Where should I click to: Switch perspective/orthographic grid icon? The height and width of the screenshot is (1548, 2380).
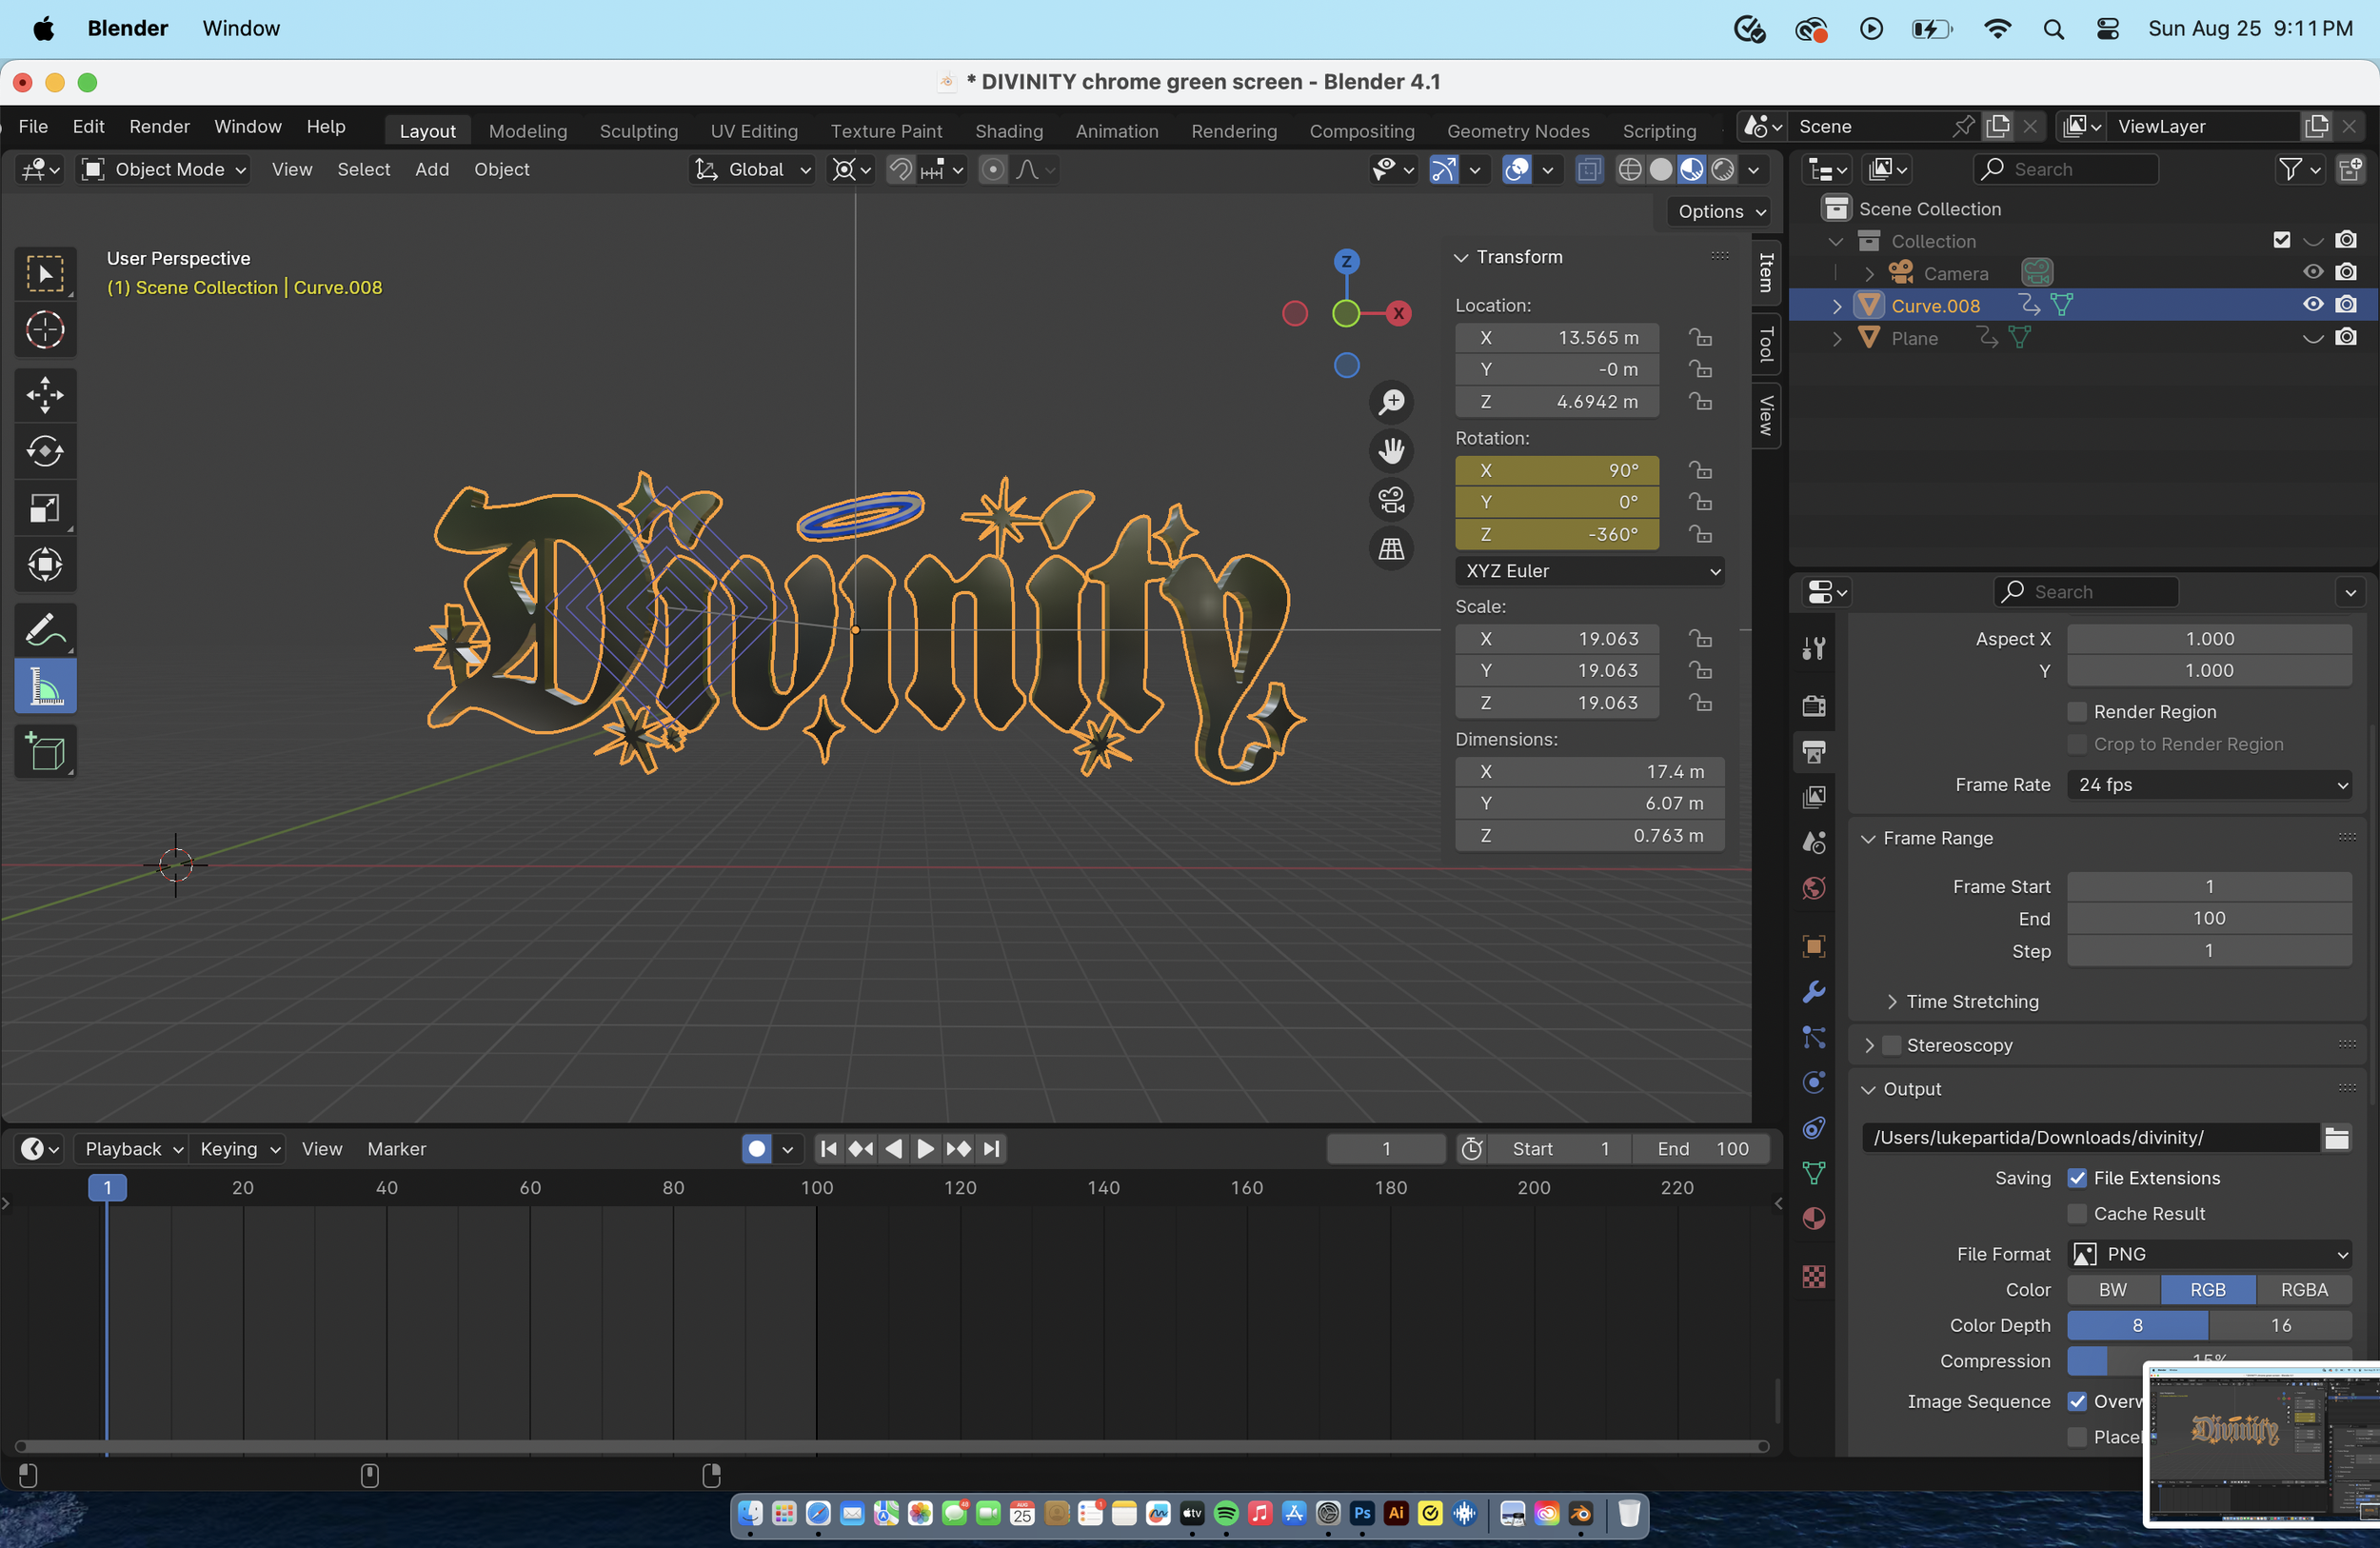(x=1391, y=548)
